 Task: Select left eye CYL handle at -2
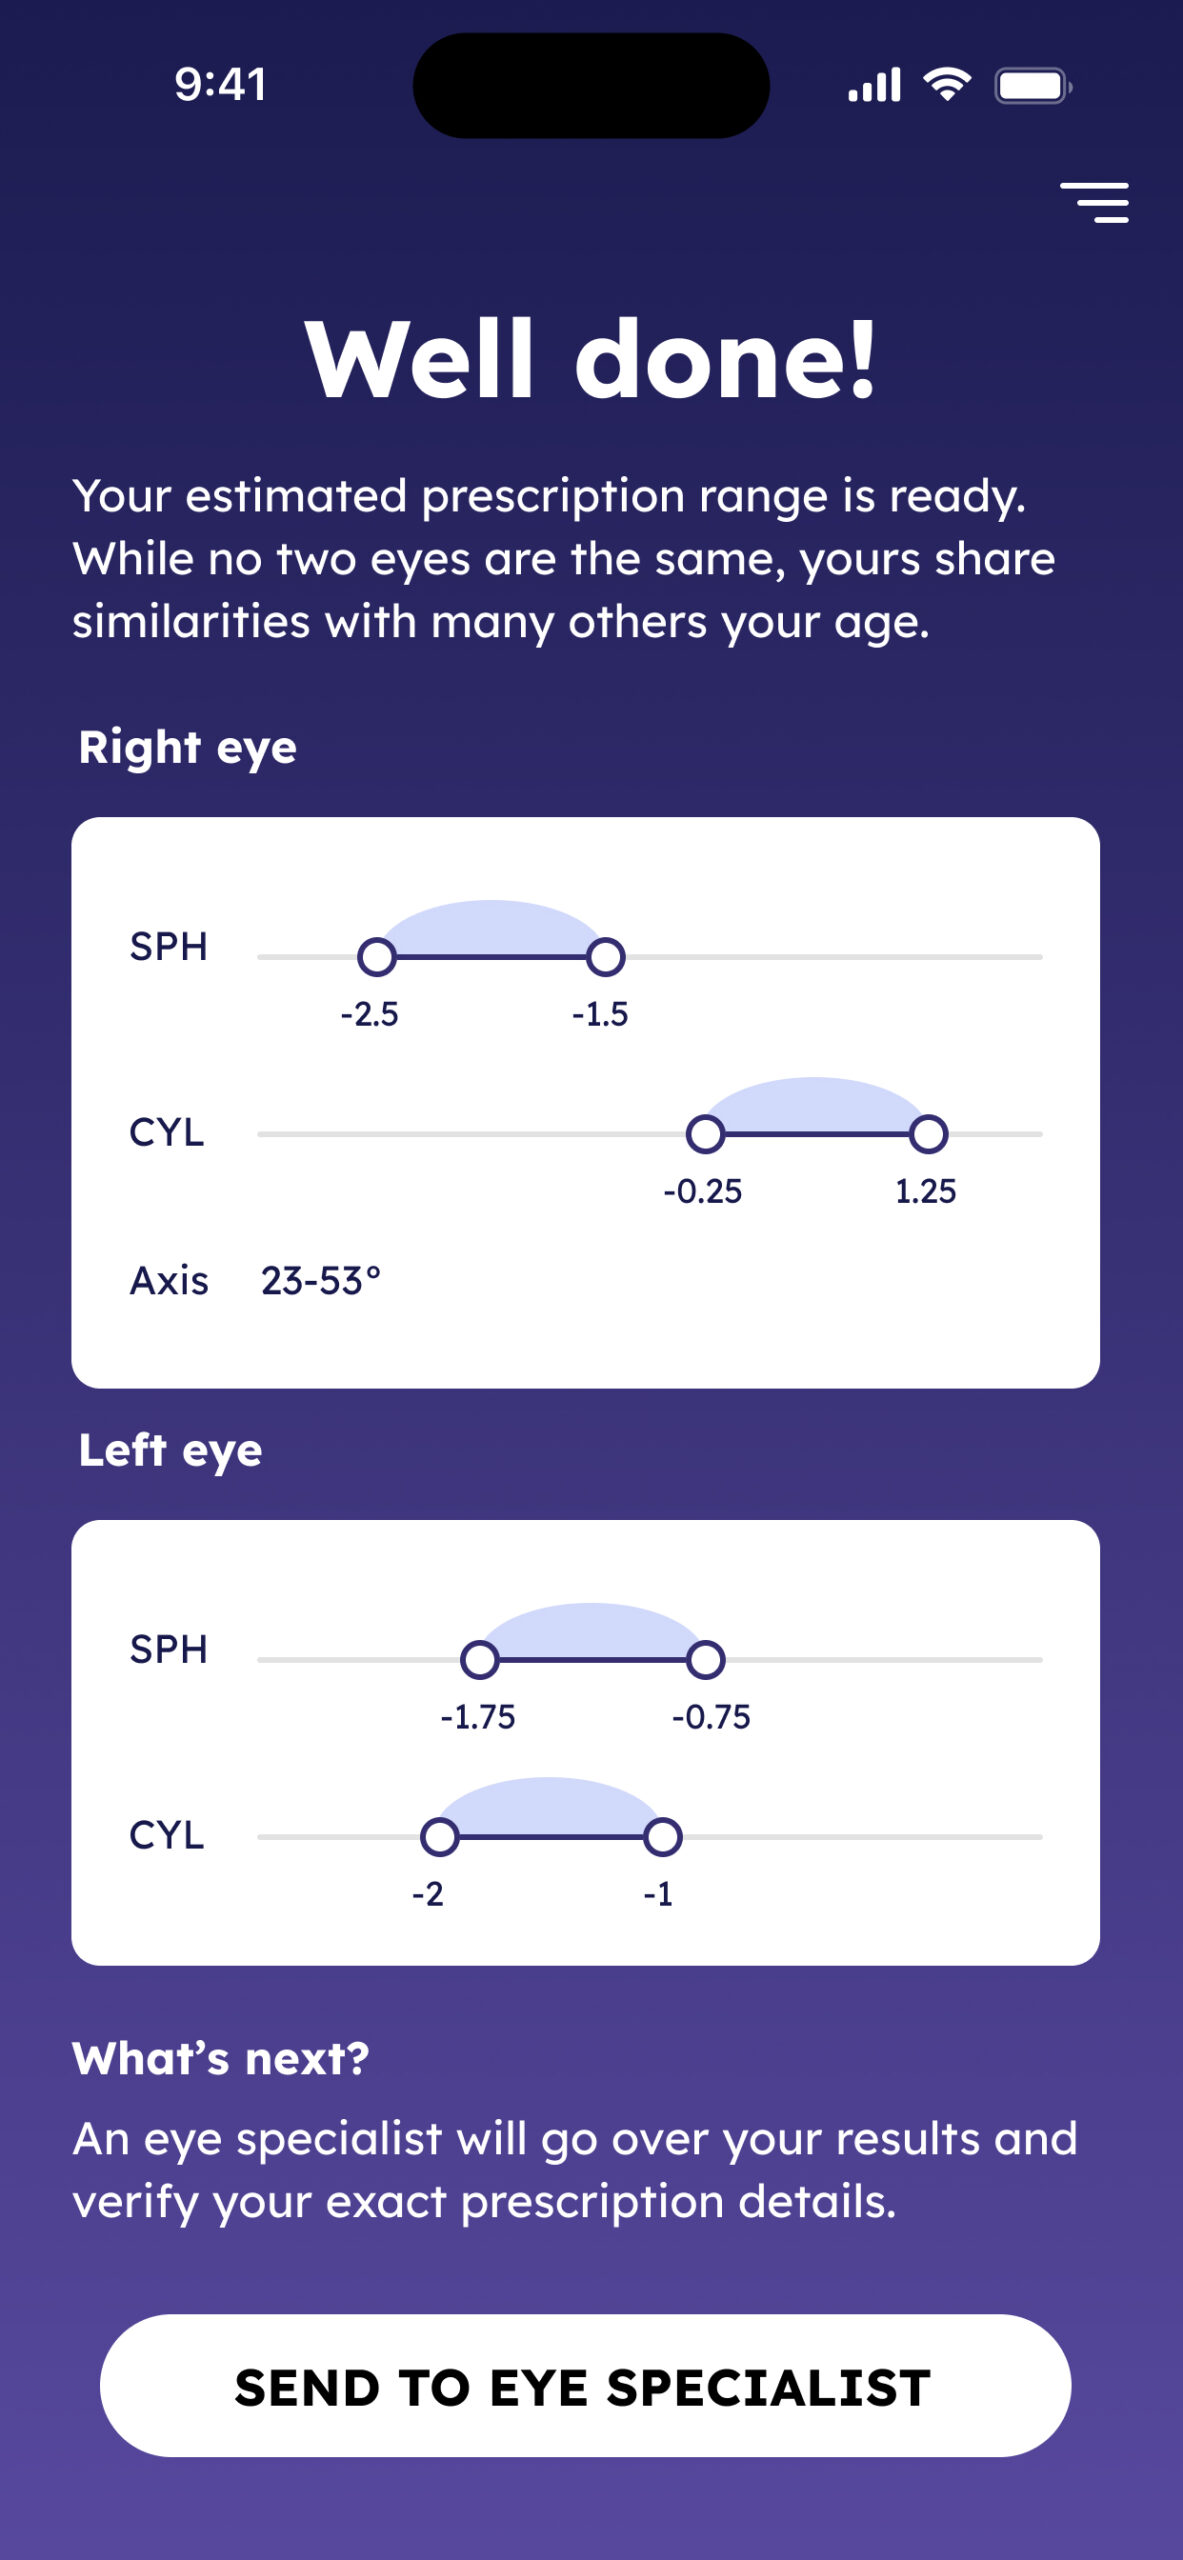coord(439,1837)
